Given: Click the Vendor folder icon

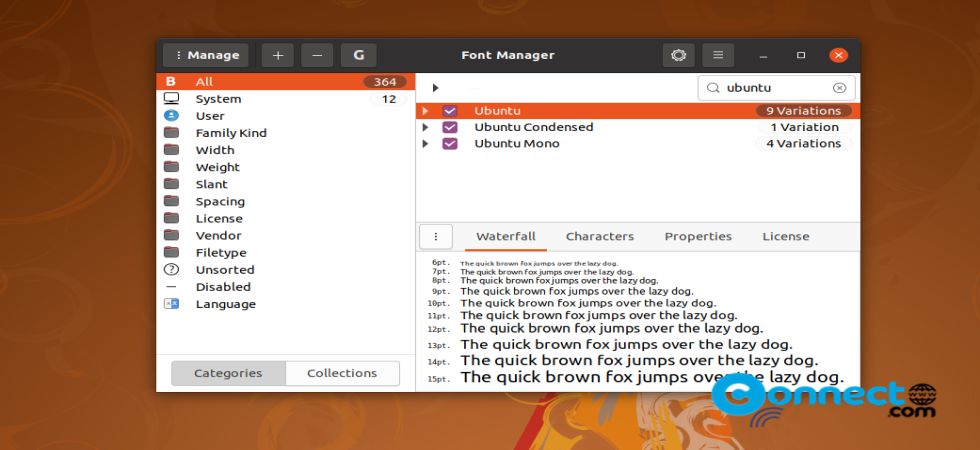Looking at the screenshot, I should point(171,235).
